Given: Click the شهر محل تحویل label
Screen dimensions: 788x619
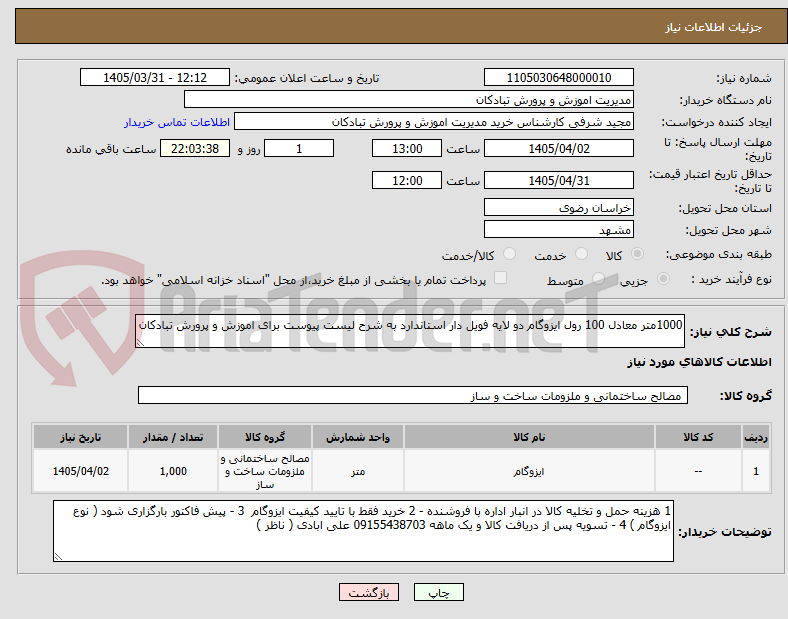Looking at the screenshot, I should (729, 230).
